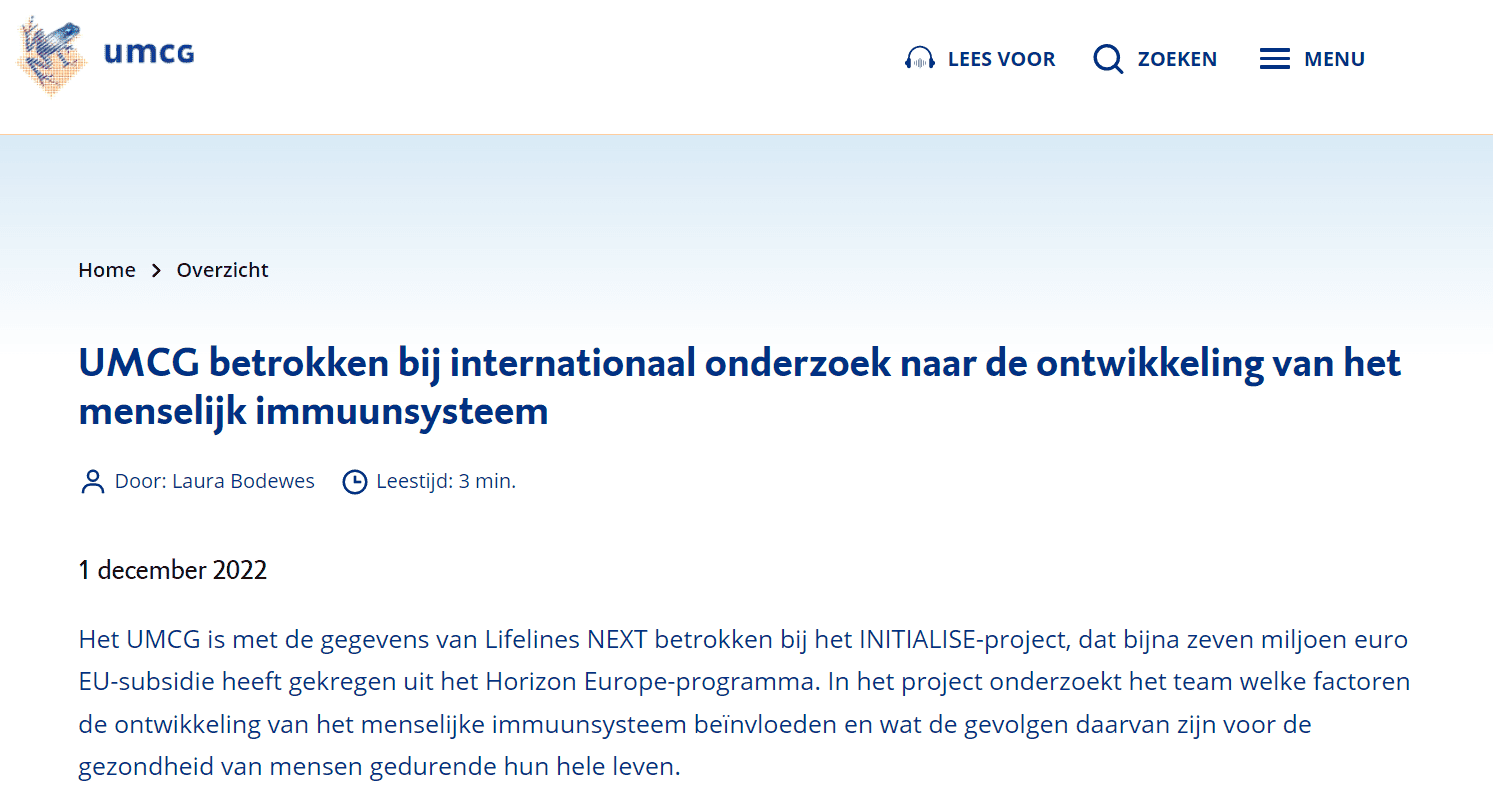Click the LEES VOOR label
This screenshot has height=808, width=1493.
point(1001,59)
